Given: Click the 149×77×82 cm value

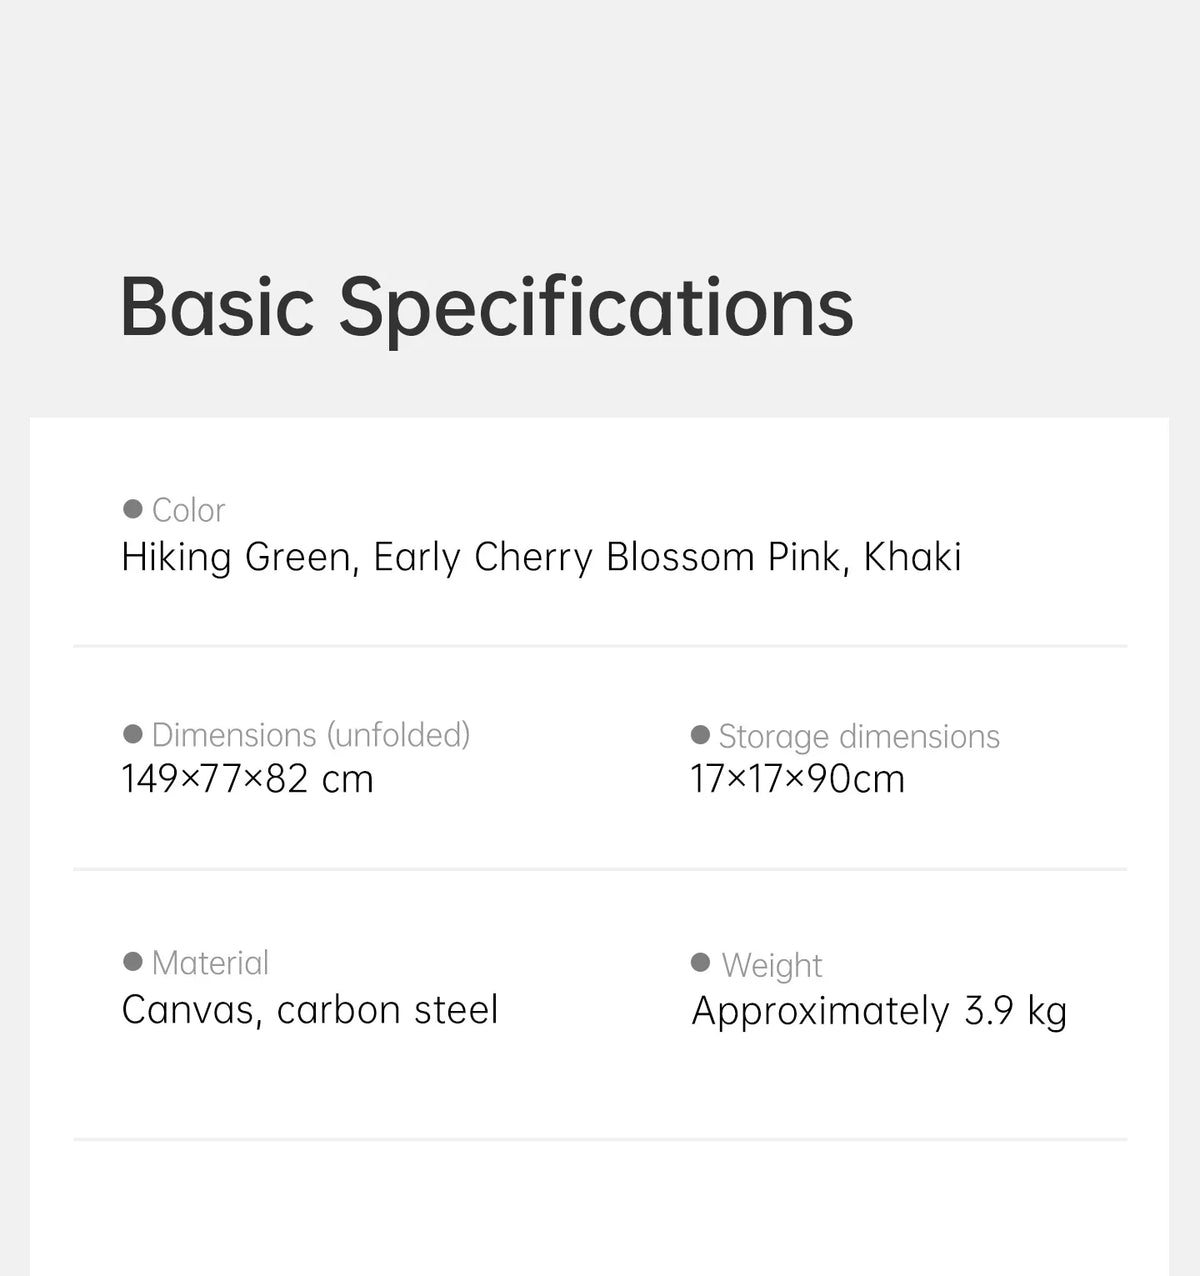Looking at the screenshot, I should pos(247,779).
